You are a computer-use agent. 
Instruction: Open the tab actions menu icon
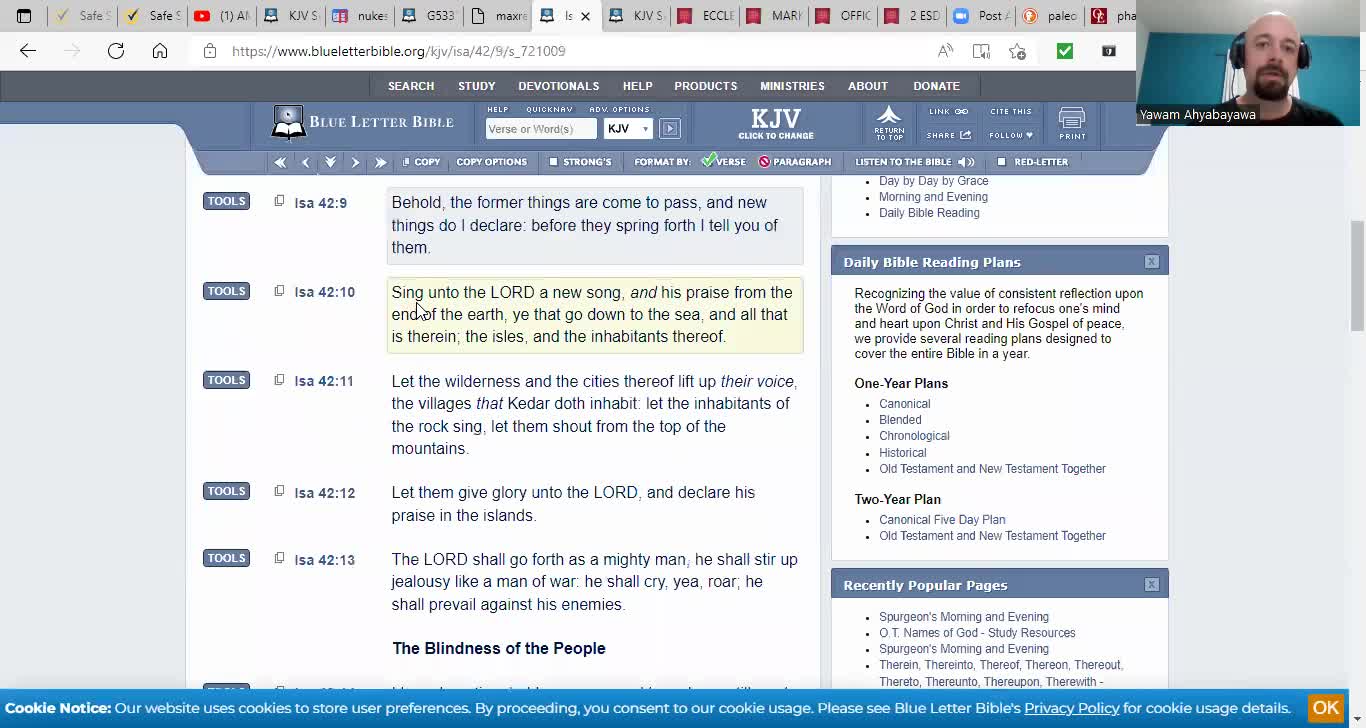pyautogui.click(x=24, y=16)
